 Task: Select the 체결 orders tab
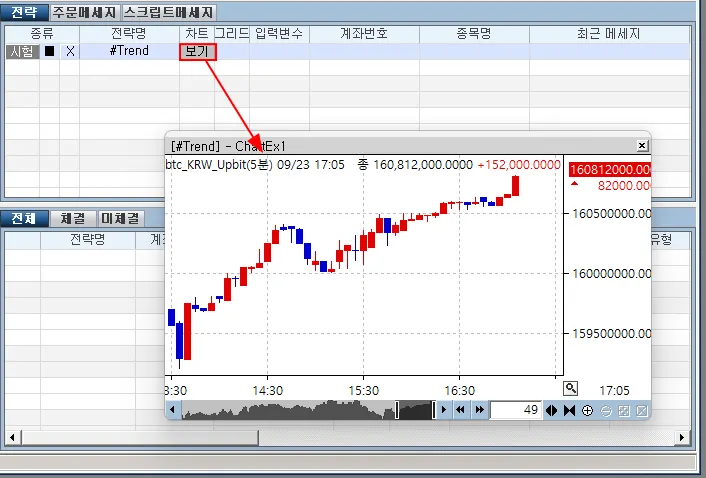(x=72, y=218)
